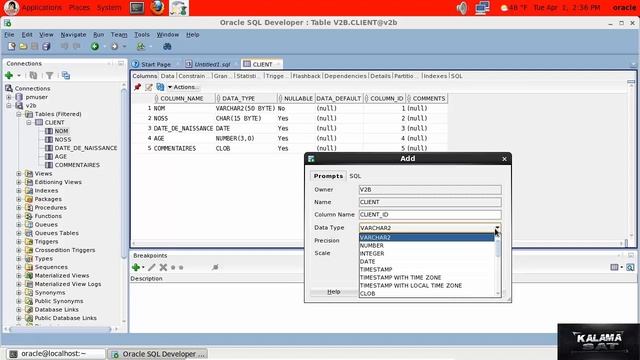This screenshot has width=640, height=360.
Task: Click the Edit table pencil icon
Action: (149, 87)
